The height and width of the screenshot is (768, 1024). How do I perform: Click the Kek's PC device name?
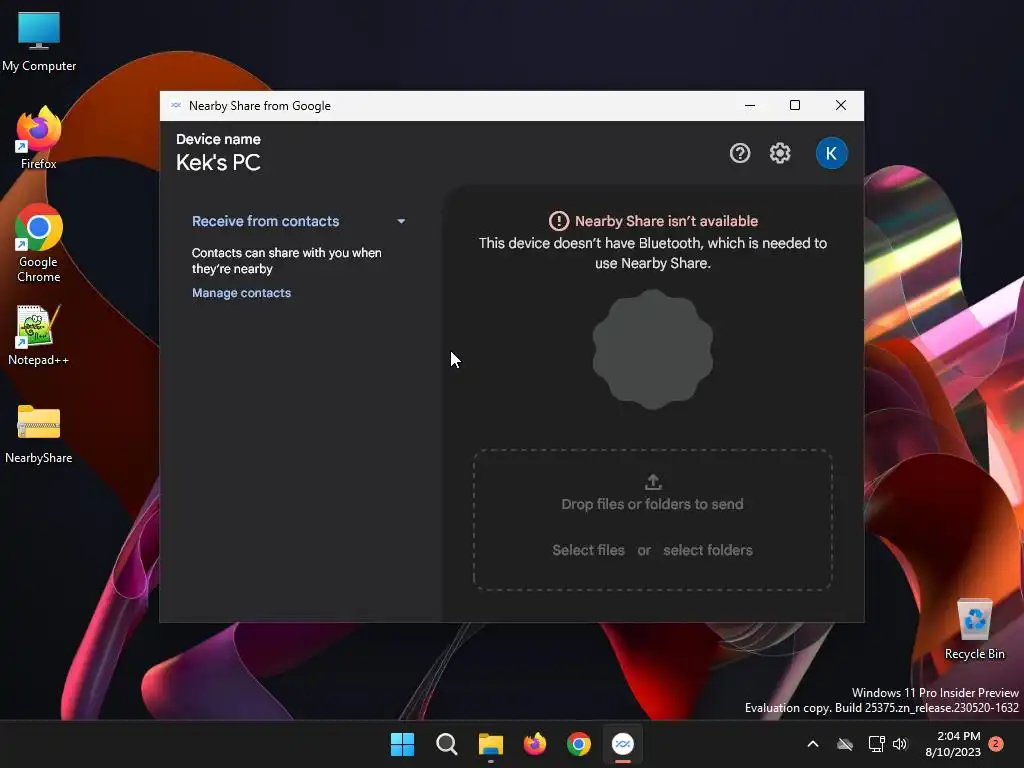218,163
